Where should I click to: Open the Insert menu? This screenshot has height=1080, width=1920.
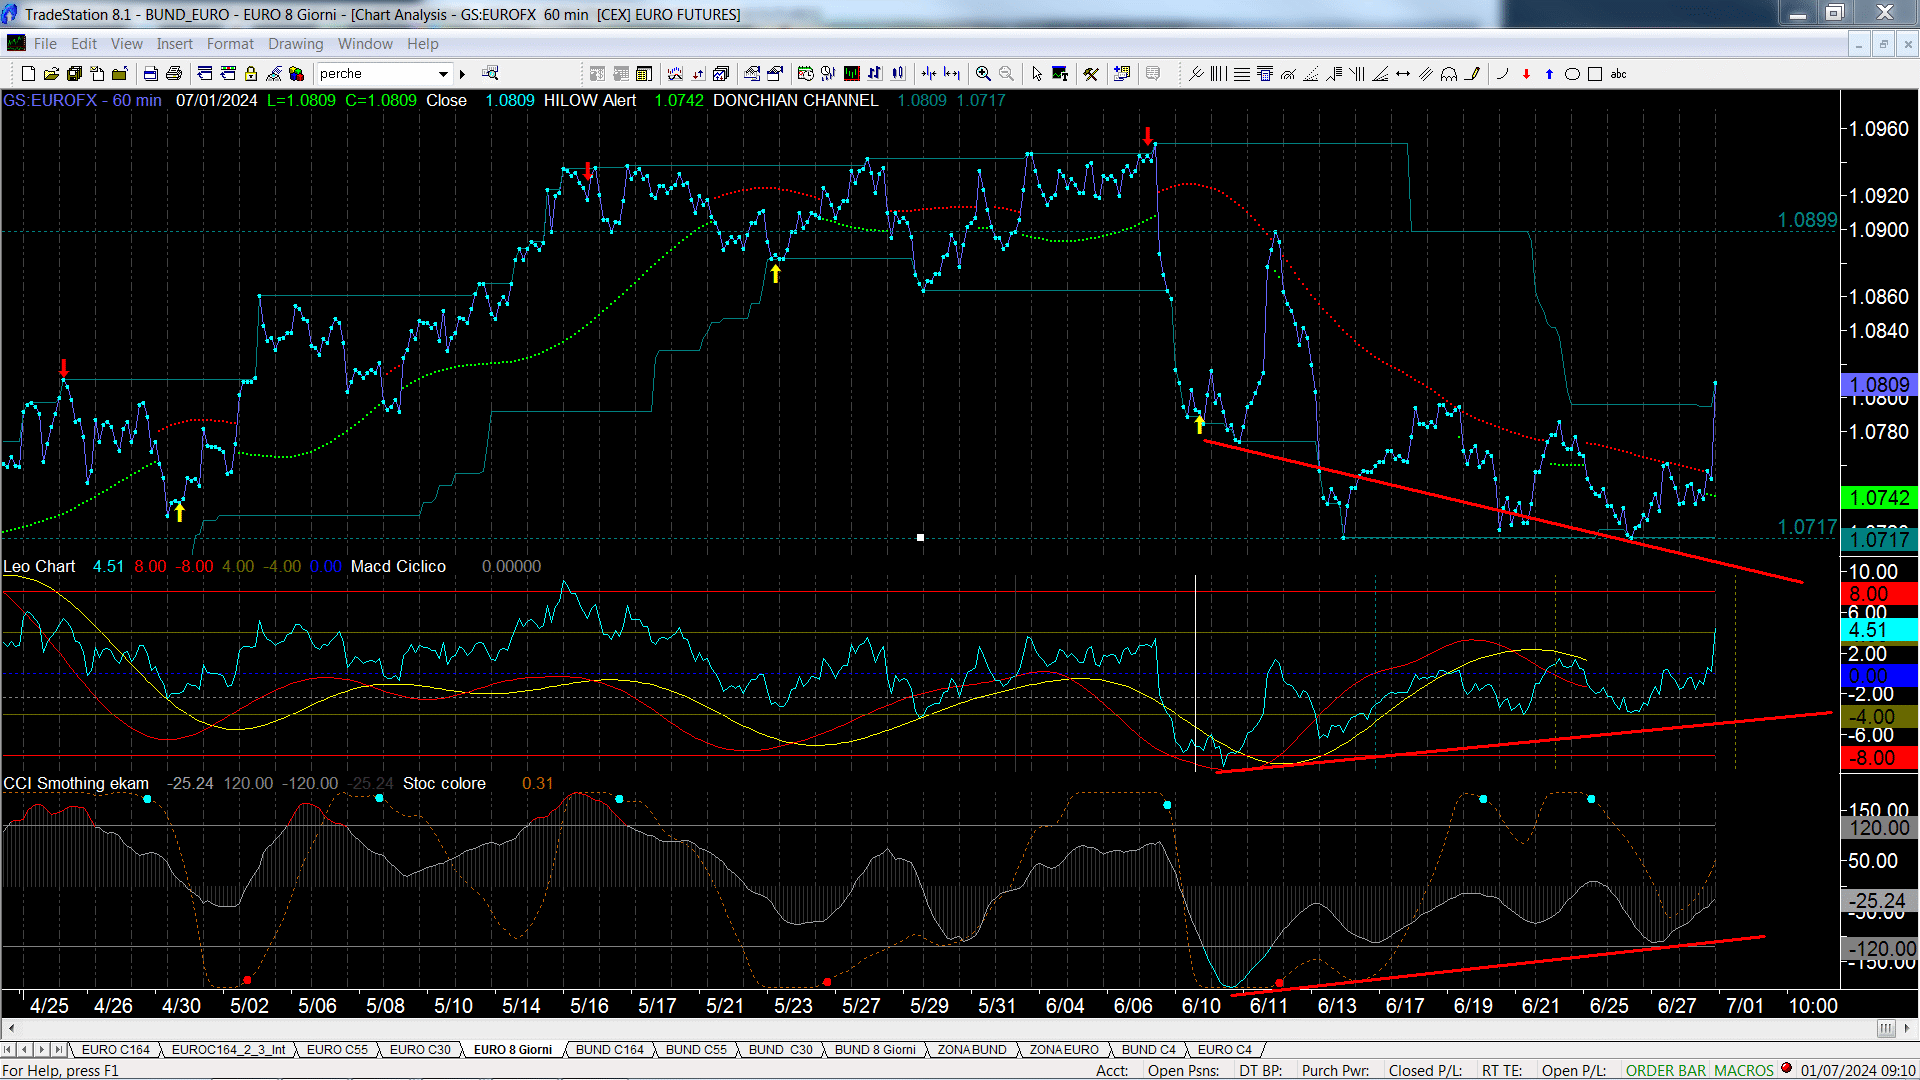[175, 44]
